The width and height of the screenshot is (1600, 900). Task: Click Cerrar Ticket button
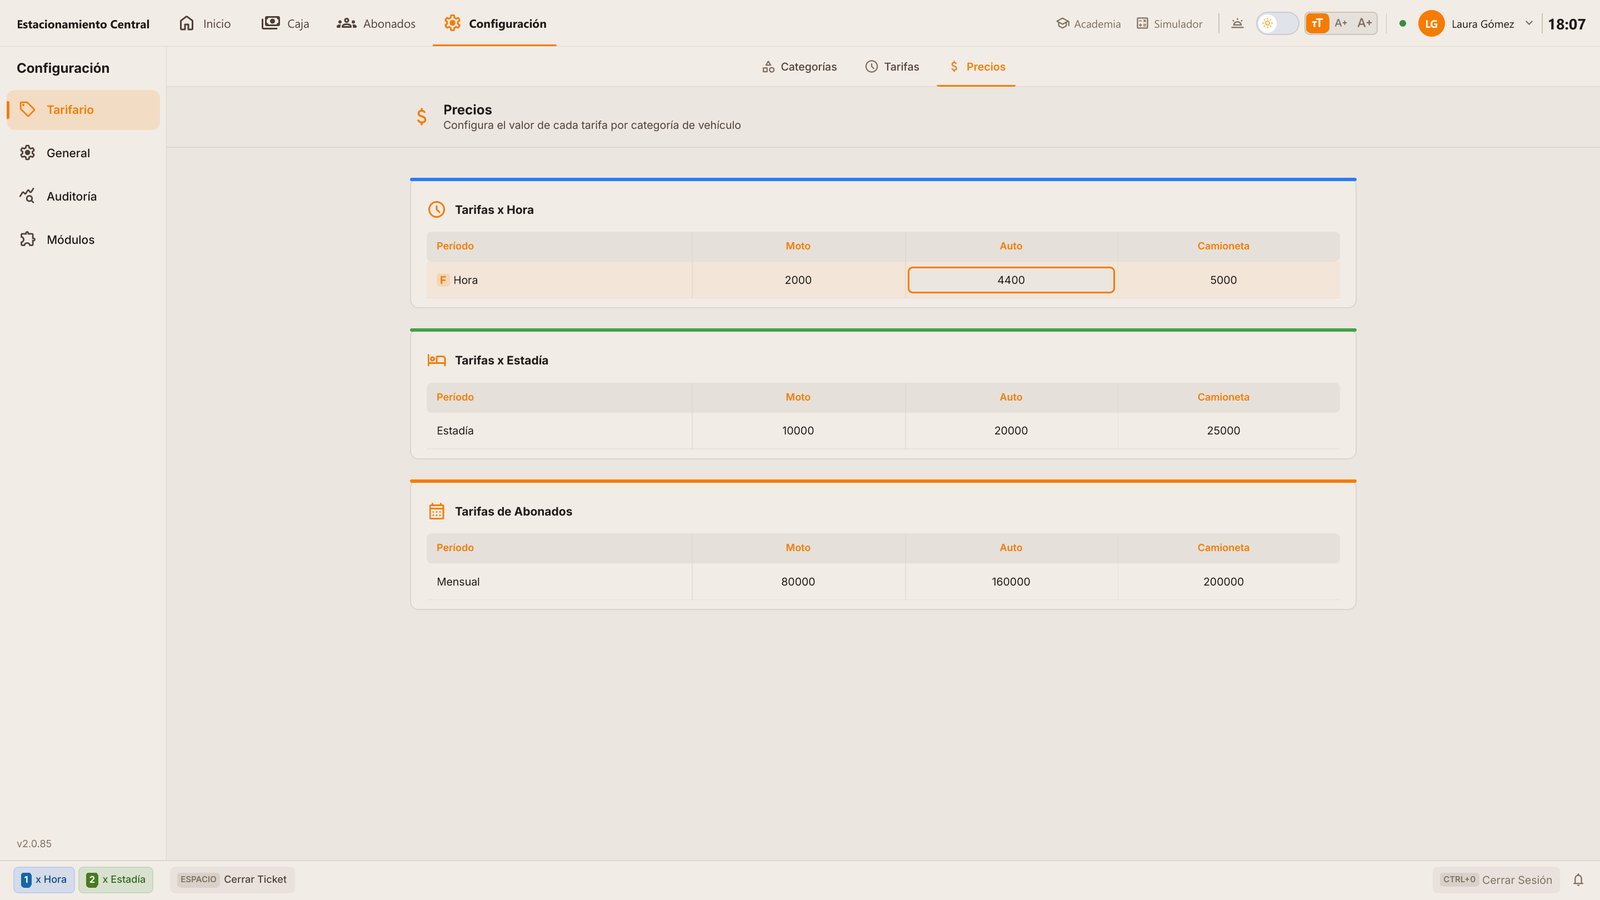[232, 880]
